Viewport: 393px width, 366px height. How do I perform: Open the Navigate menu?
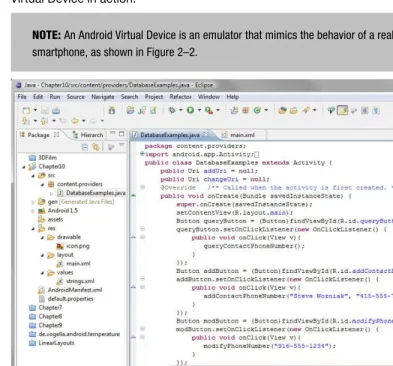point(103,97)
